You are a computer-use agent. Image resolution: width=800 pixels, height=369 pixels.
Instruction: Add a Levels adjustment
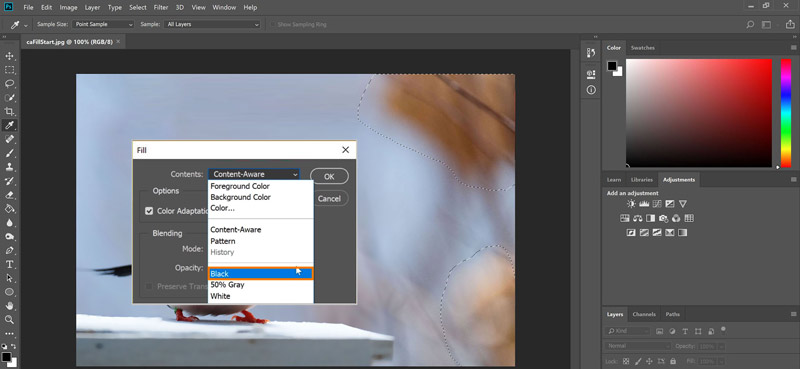pos(644,204)
